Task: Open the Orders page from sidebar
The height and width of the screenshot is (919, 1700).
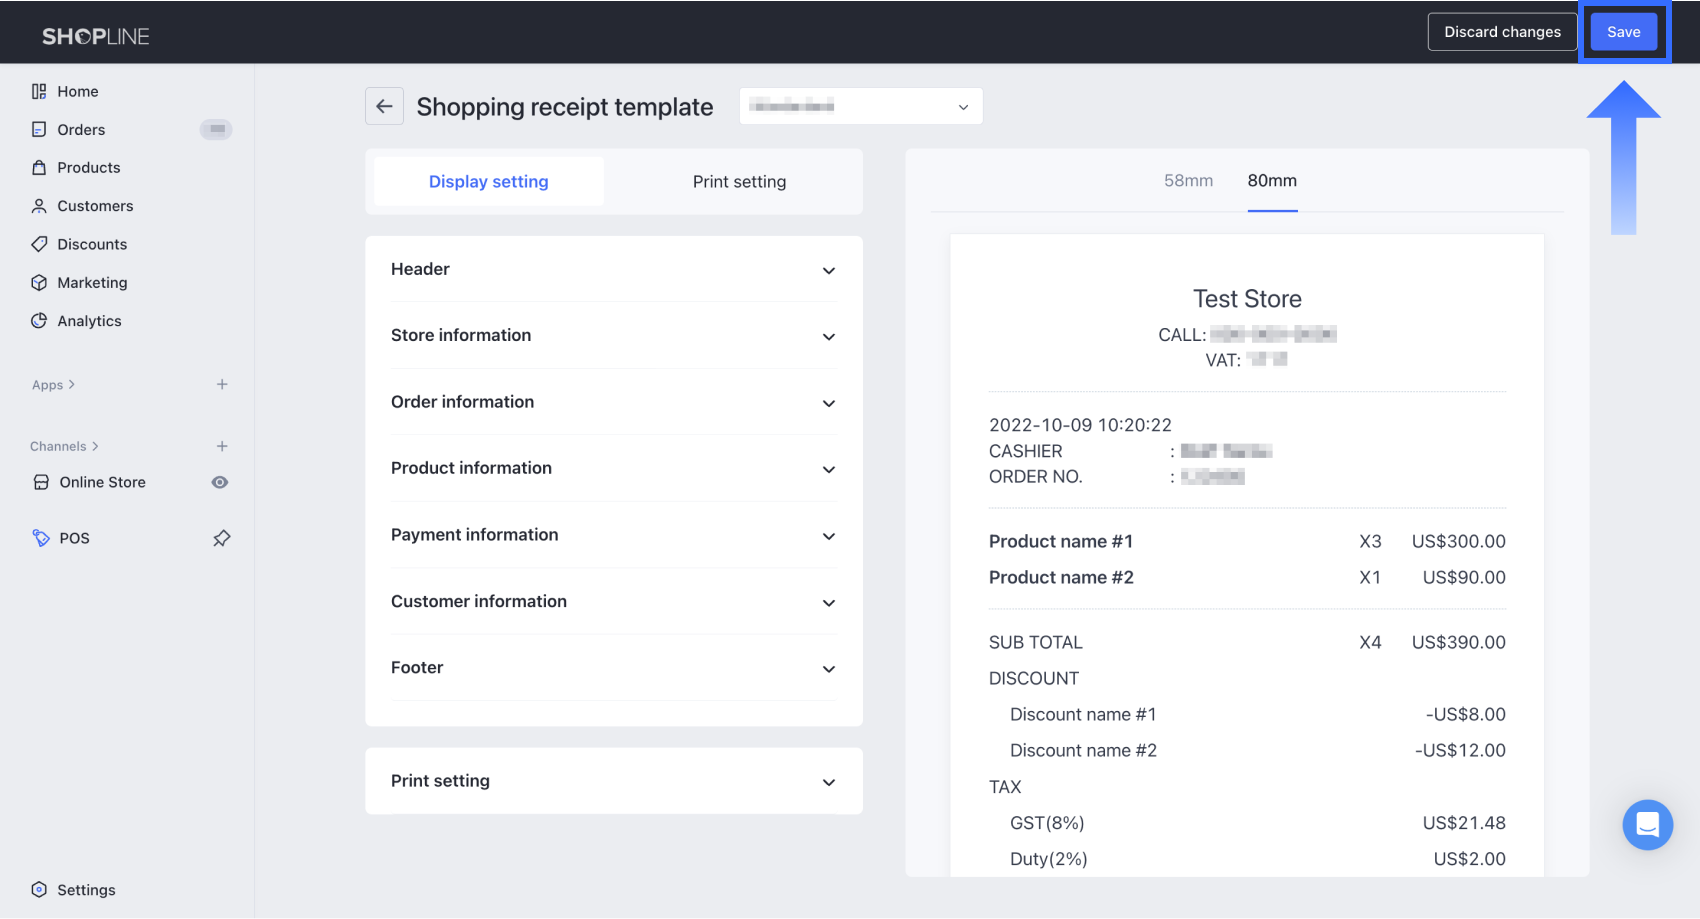Action: click(x=81, y=130)
